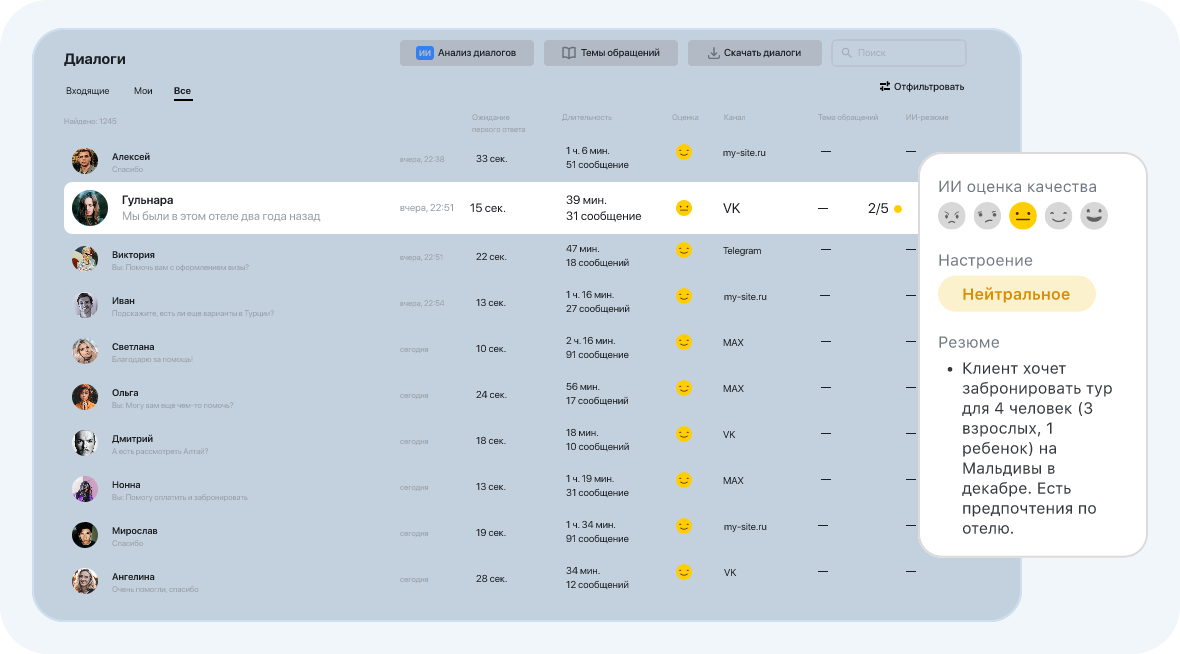Click Telegram channel in Виктория's row

(x=742, y=251)
